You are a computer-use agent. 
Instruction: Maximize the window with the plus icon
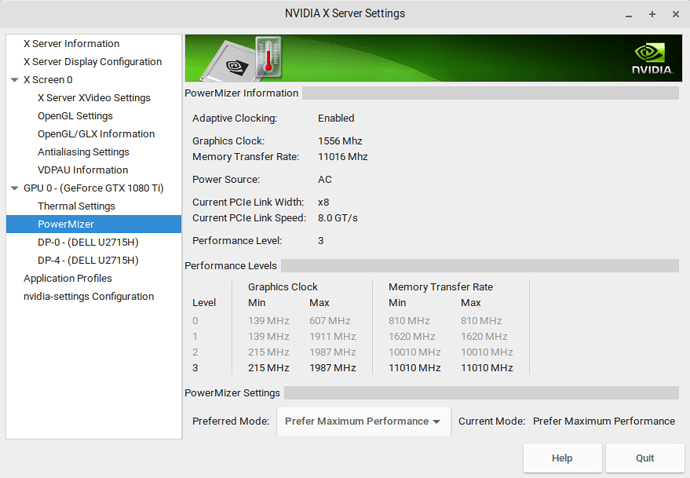[x=652, y=14]
